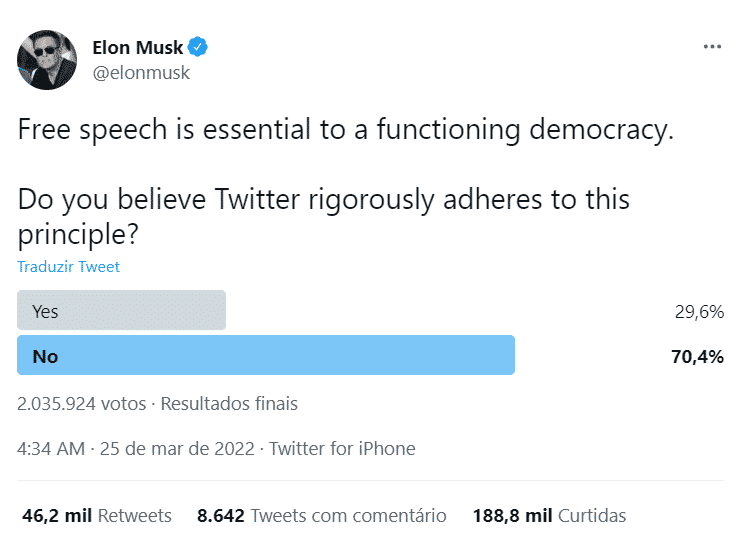View the 188,8 mil Curtidas list

549,515
